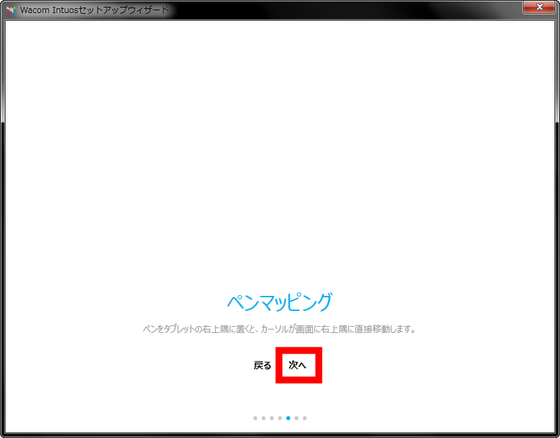Screen dimensions: 560x438
Task: Click the empty black title bar area
Action: tap(343, 10)
